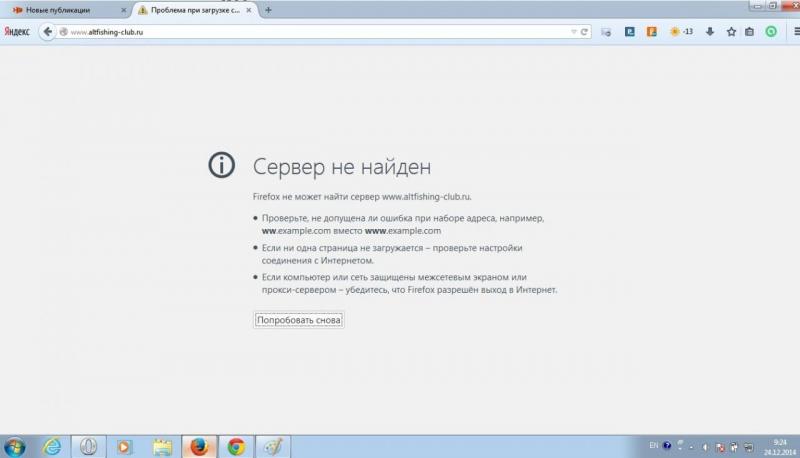The image size is (800, 458).
Task: Switch to Firefox in the taskbar
Action: click(199, 447)
